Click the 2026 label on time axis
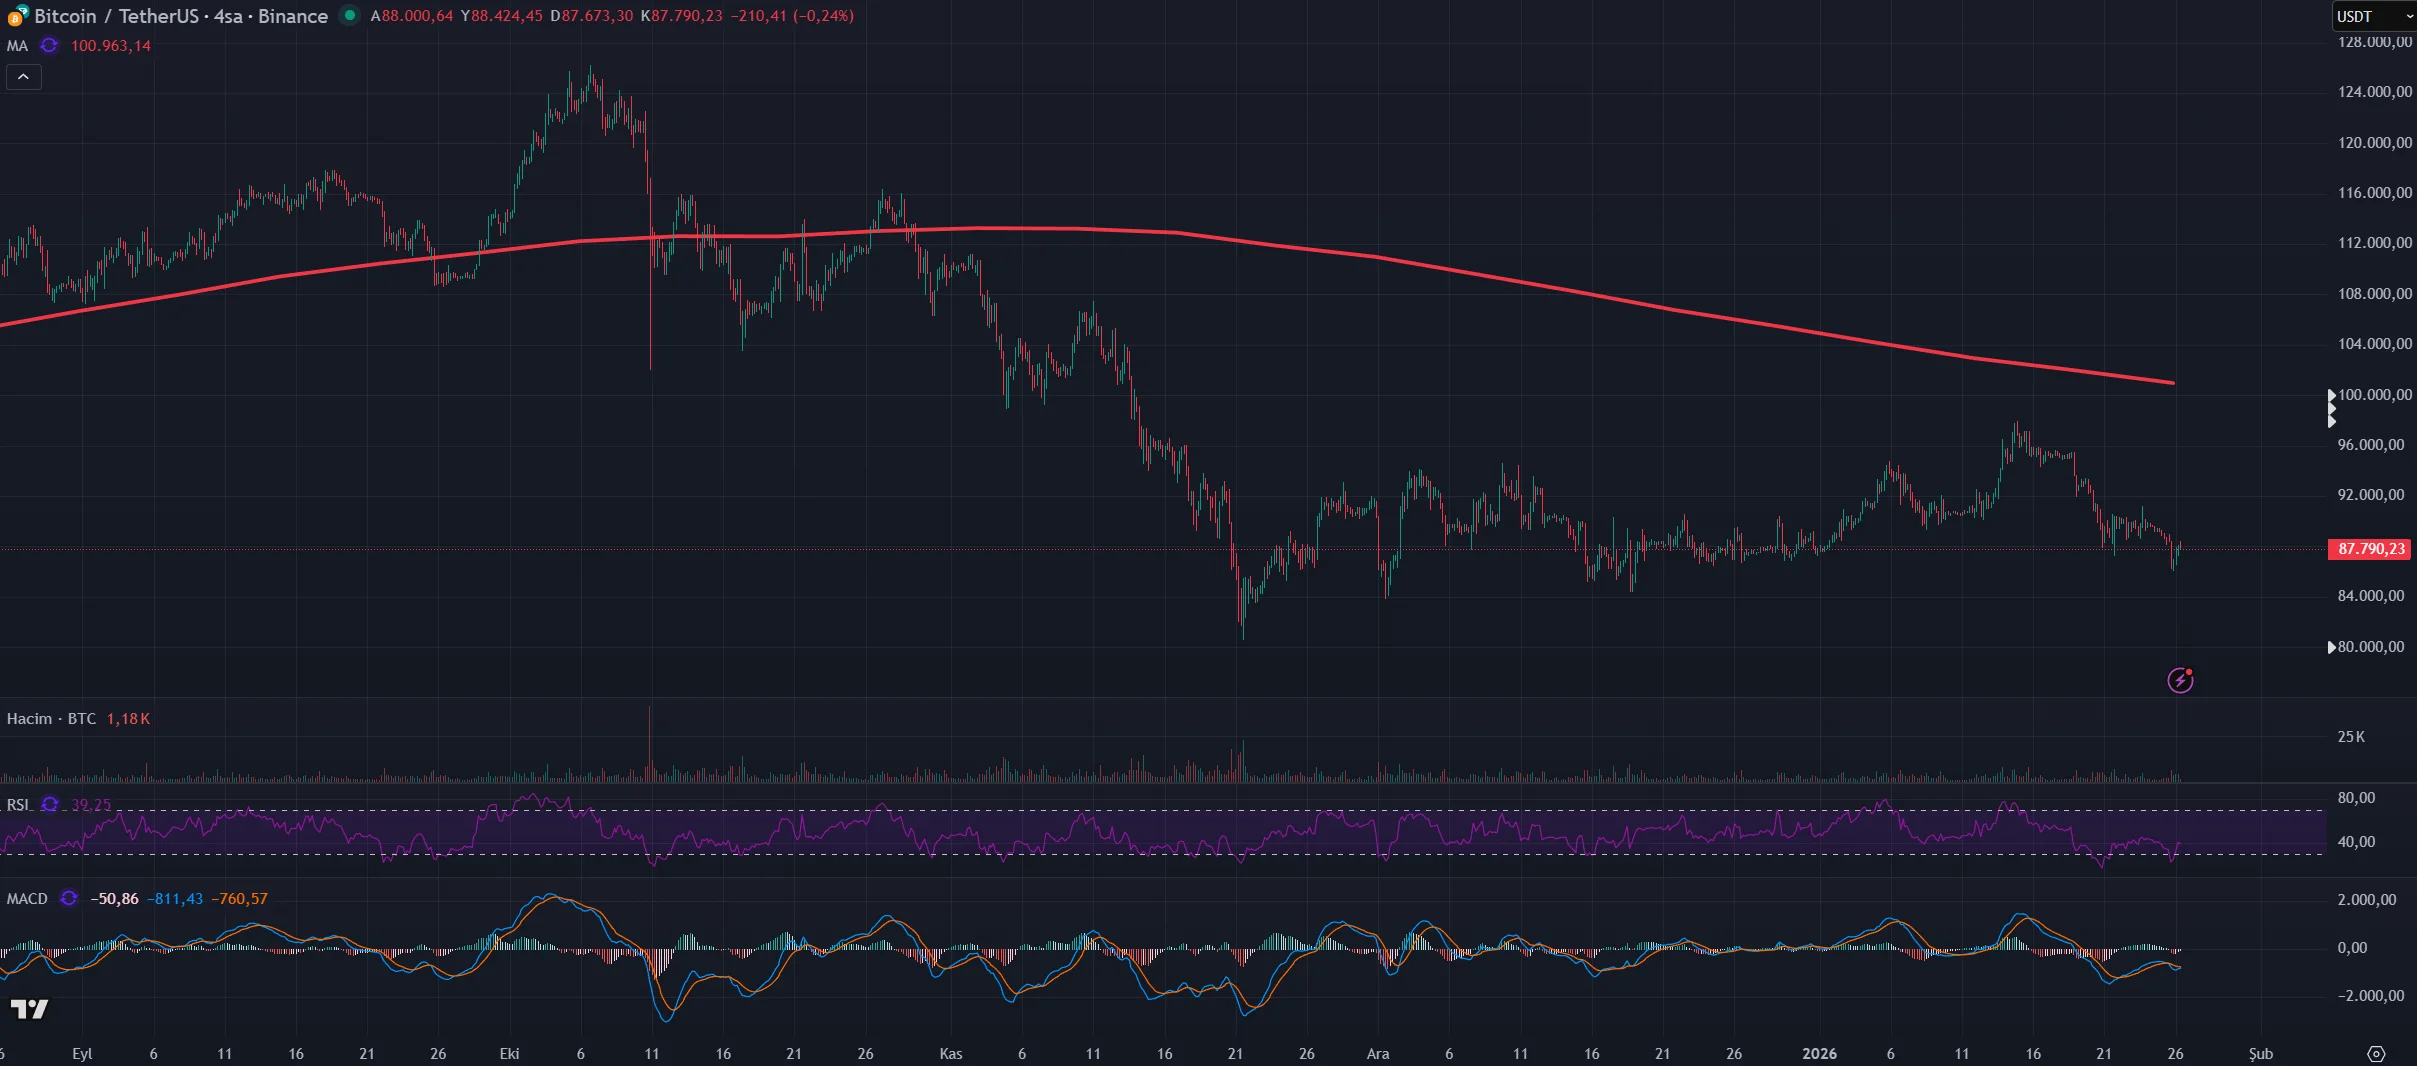Viewport: 2417px width, 1066px height. coord(1818,1054)
